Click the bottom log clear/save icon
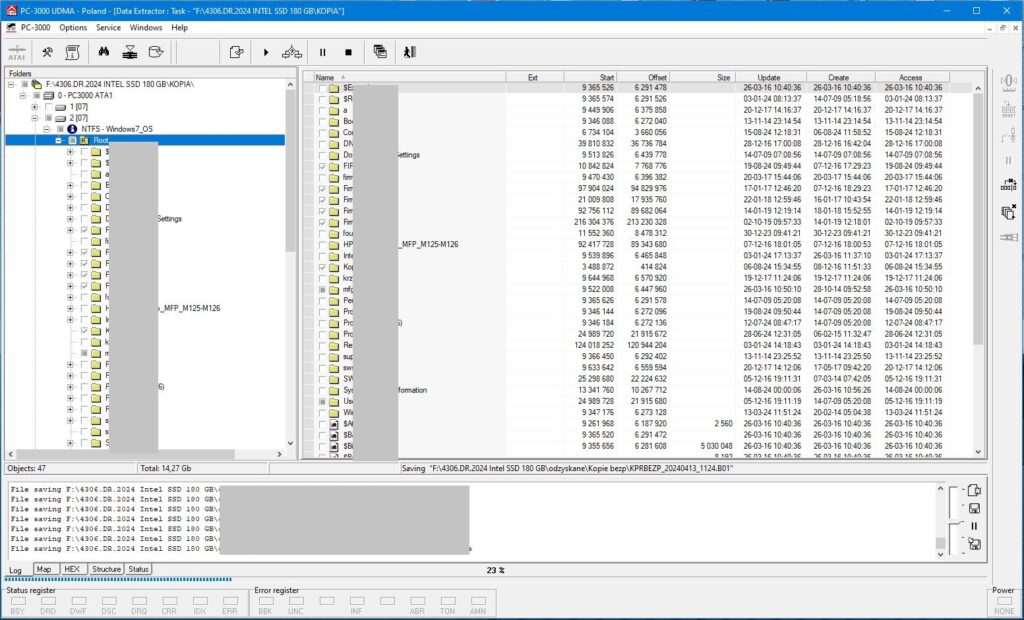 point(974,544)
